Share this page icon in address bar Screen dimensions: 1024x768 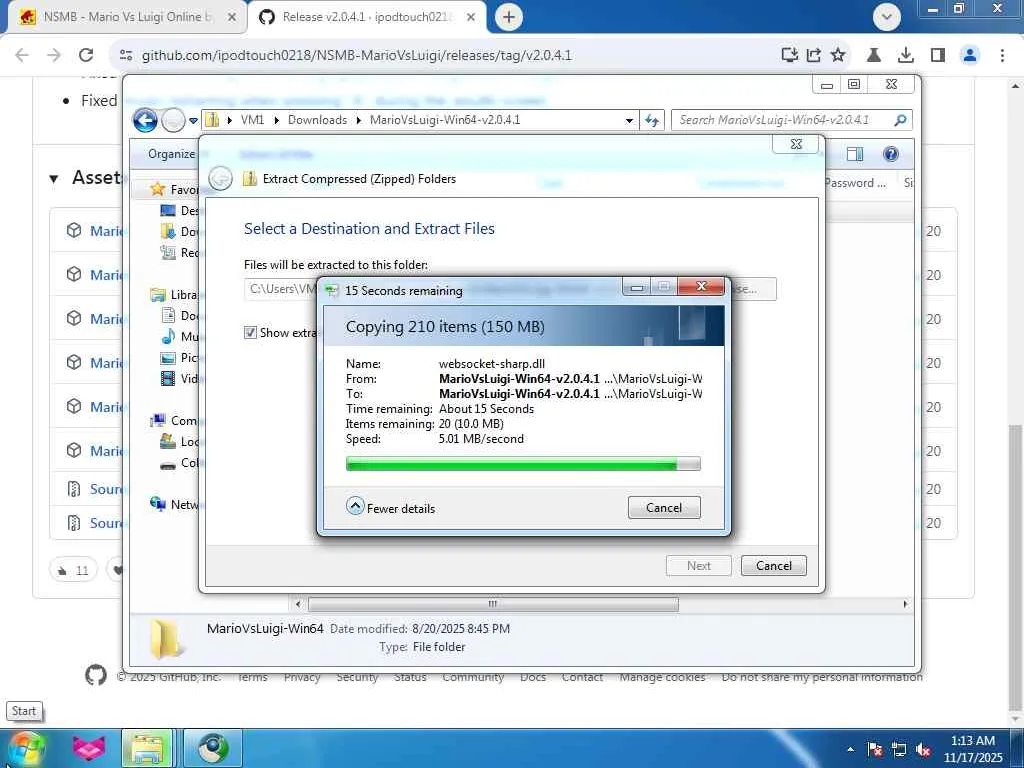(x=814, y=55)
